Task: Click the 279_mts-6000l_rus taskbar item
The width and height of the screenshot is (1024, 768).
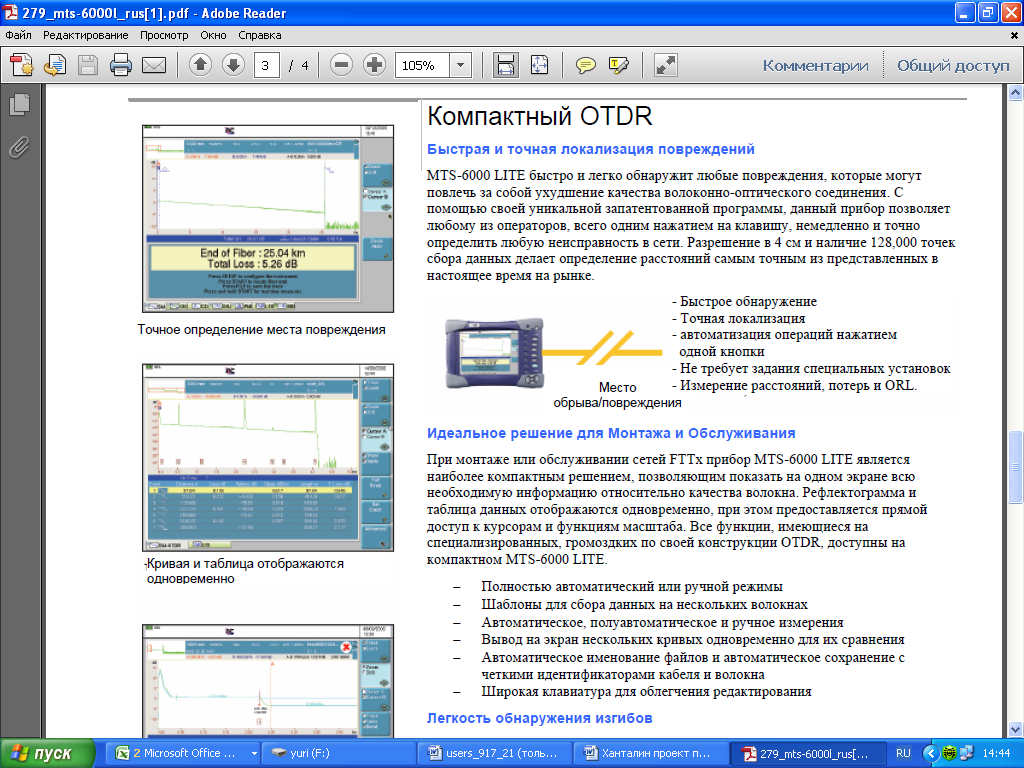Action: (x=807, y=753)
